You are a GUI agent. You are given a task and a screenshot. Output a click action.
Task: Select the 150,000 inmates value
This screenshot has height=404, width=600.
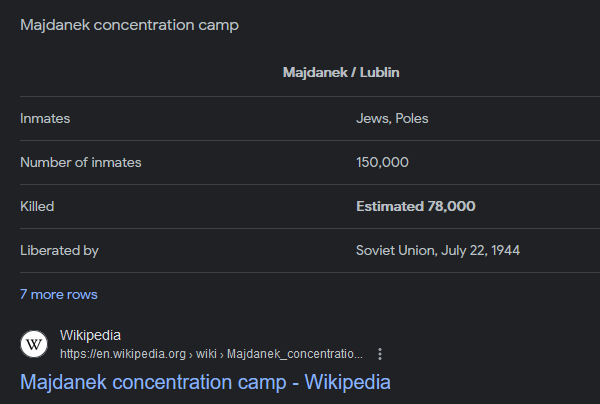tap(382, 163)
